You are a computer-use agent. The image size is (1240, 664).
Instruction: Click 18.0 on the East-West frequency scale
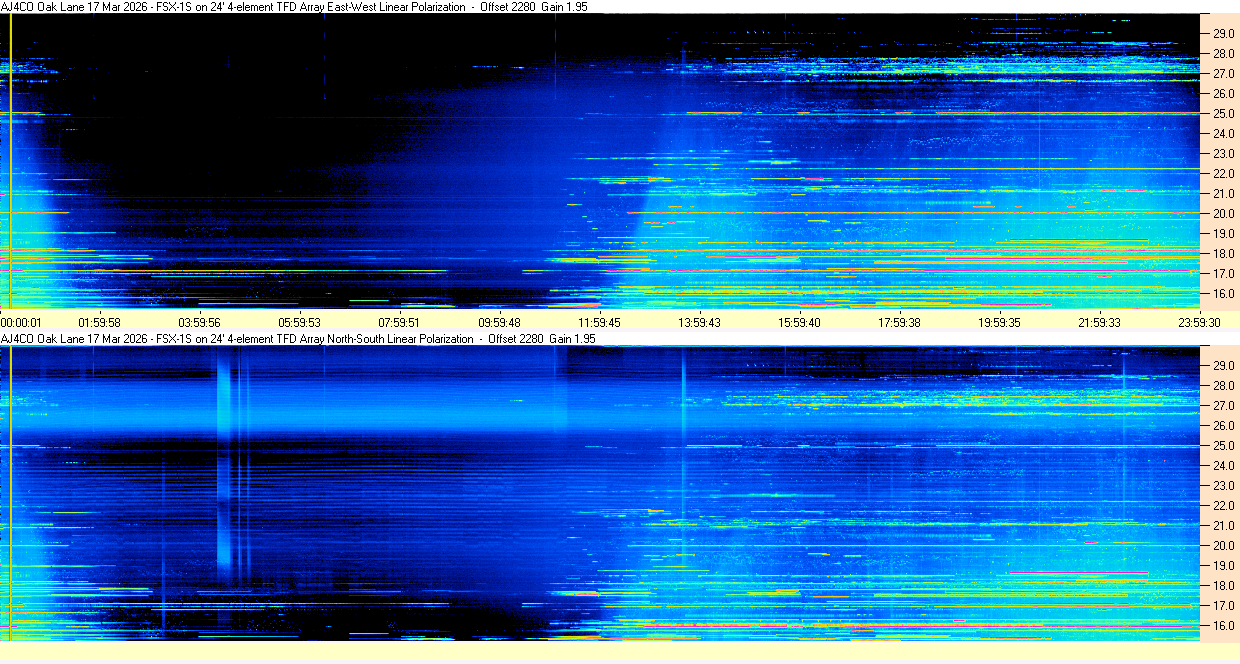coord(1224,254)
